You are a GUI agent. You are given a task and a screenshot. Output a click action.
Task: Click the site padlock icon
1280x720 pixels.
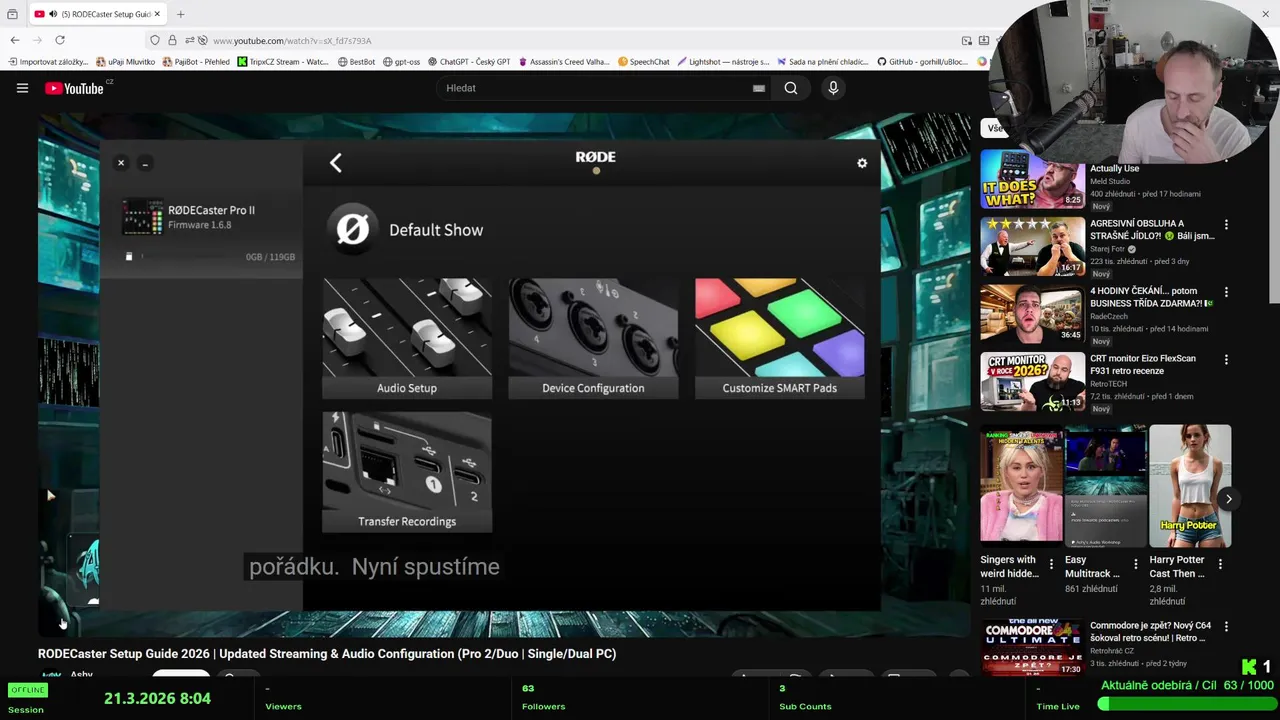click(x=172, y=40)
